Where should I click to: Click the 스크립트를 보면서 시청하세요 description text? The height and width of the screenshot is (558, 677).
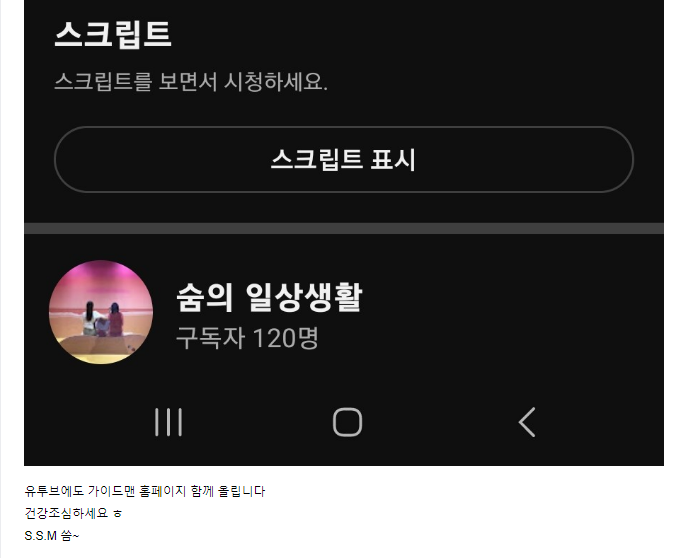pyautogui.click(x=191, y=81)
